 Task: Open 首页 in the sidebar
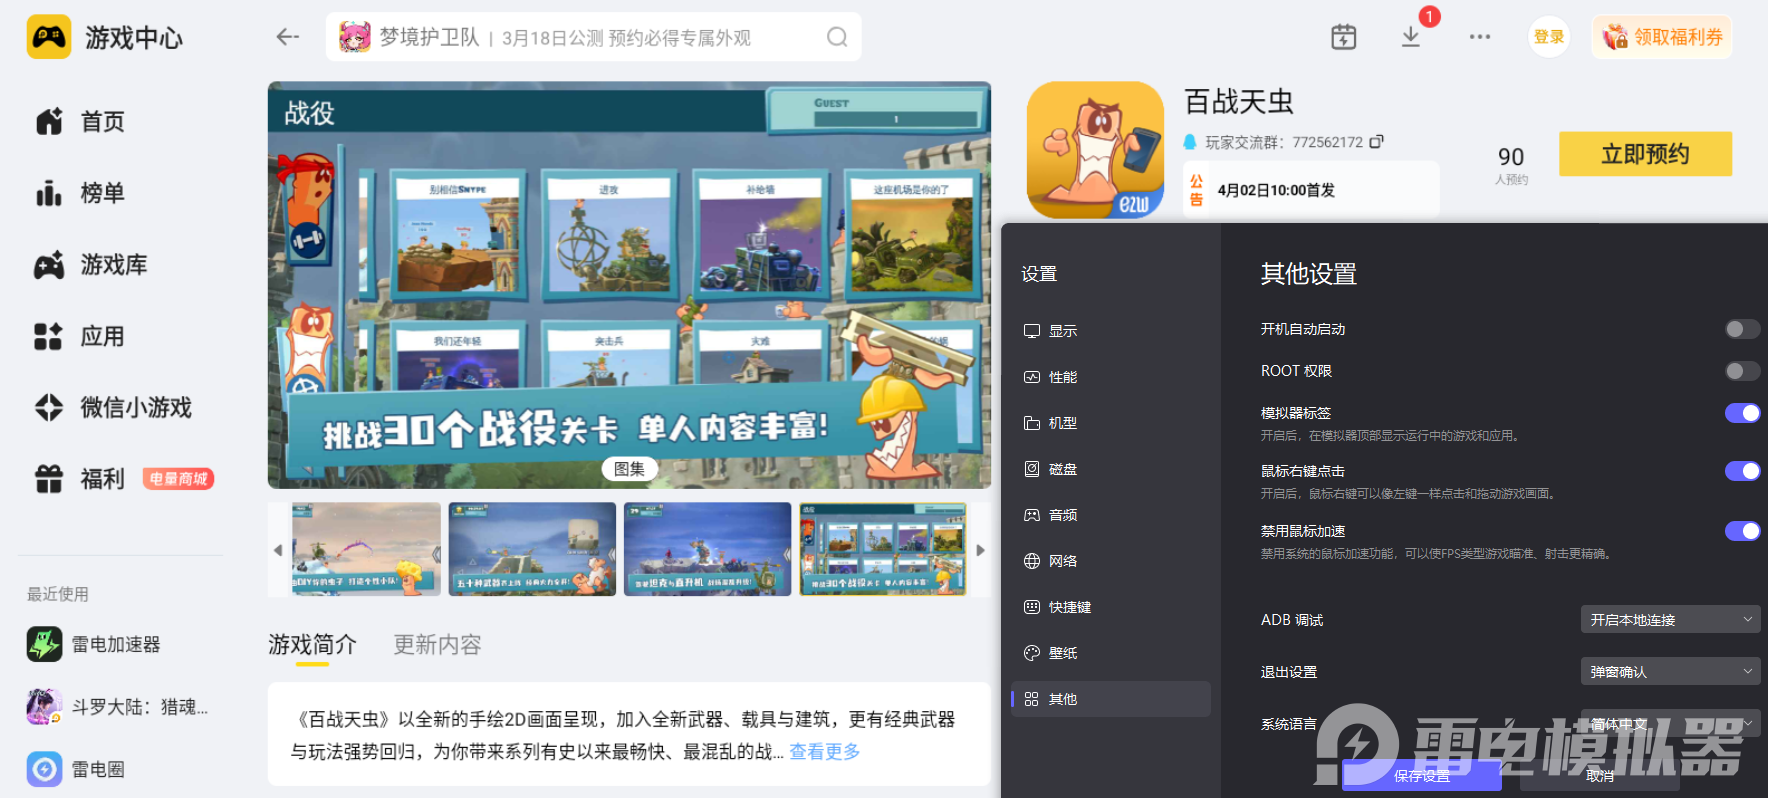(x=80, y=122)
